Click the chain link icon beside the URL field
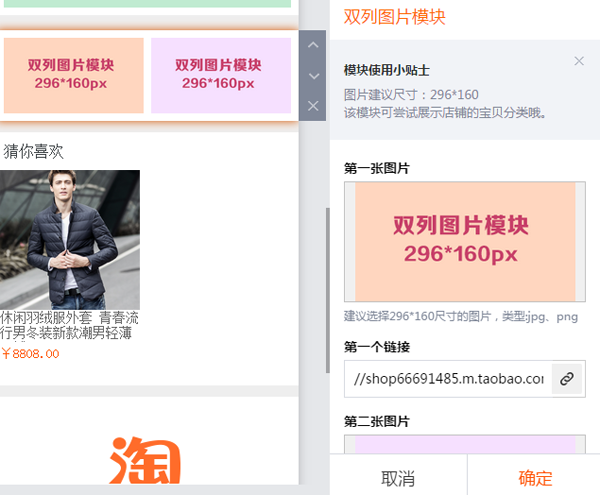 click(x=566, y=379)
